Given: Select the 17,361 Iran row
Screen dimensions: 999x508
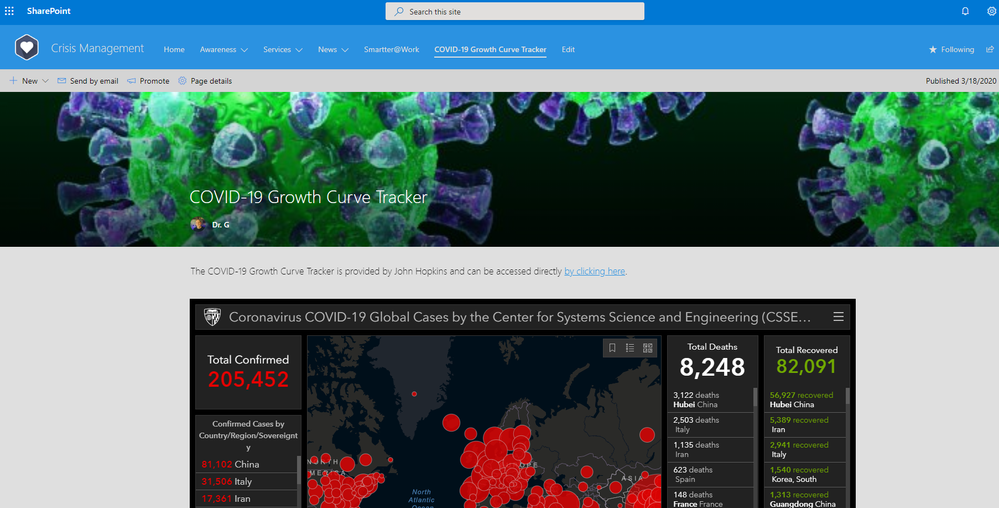Looking at the screenshot, I should click(x=246, y=498).
